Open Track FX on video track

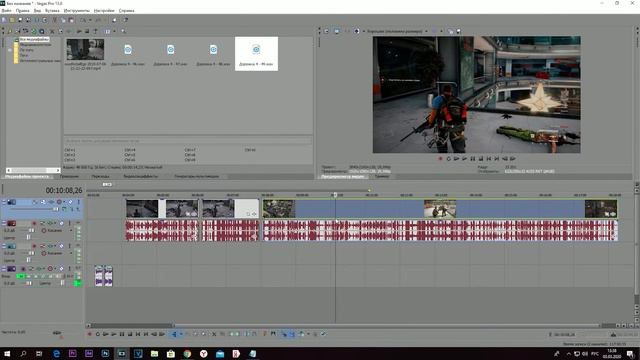tap(51, 202)
